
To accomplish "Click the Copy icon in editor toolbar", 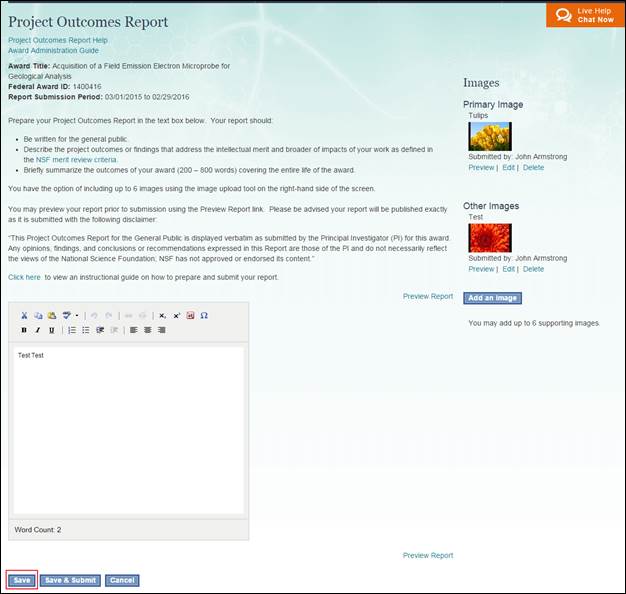I will 38,315.
